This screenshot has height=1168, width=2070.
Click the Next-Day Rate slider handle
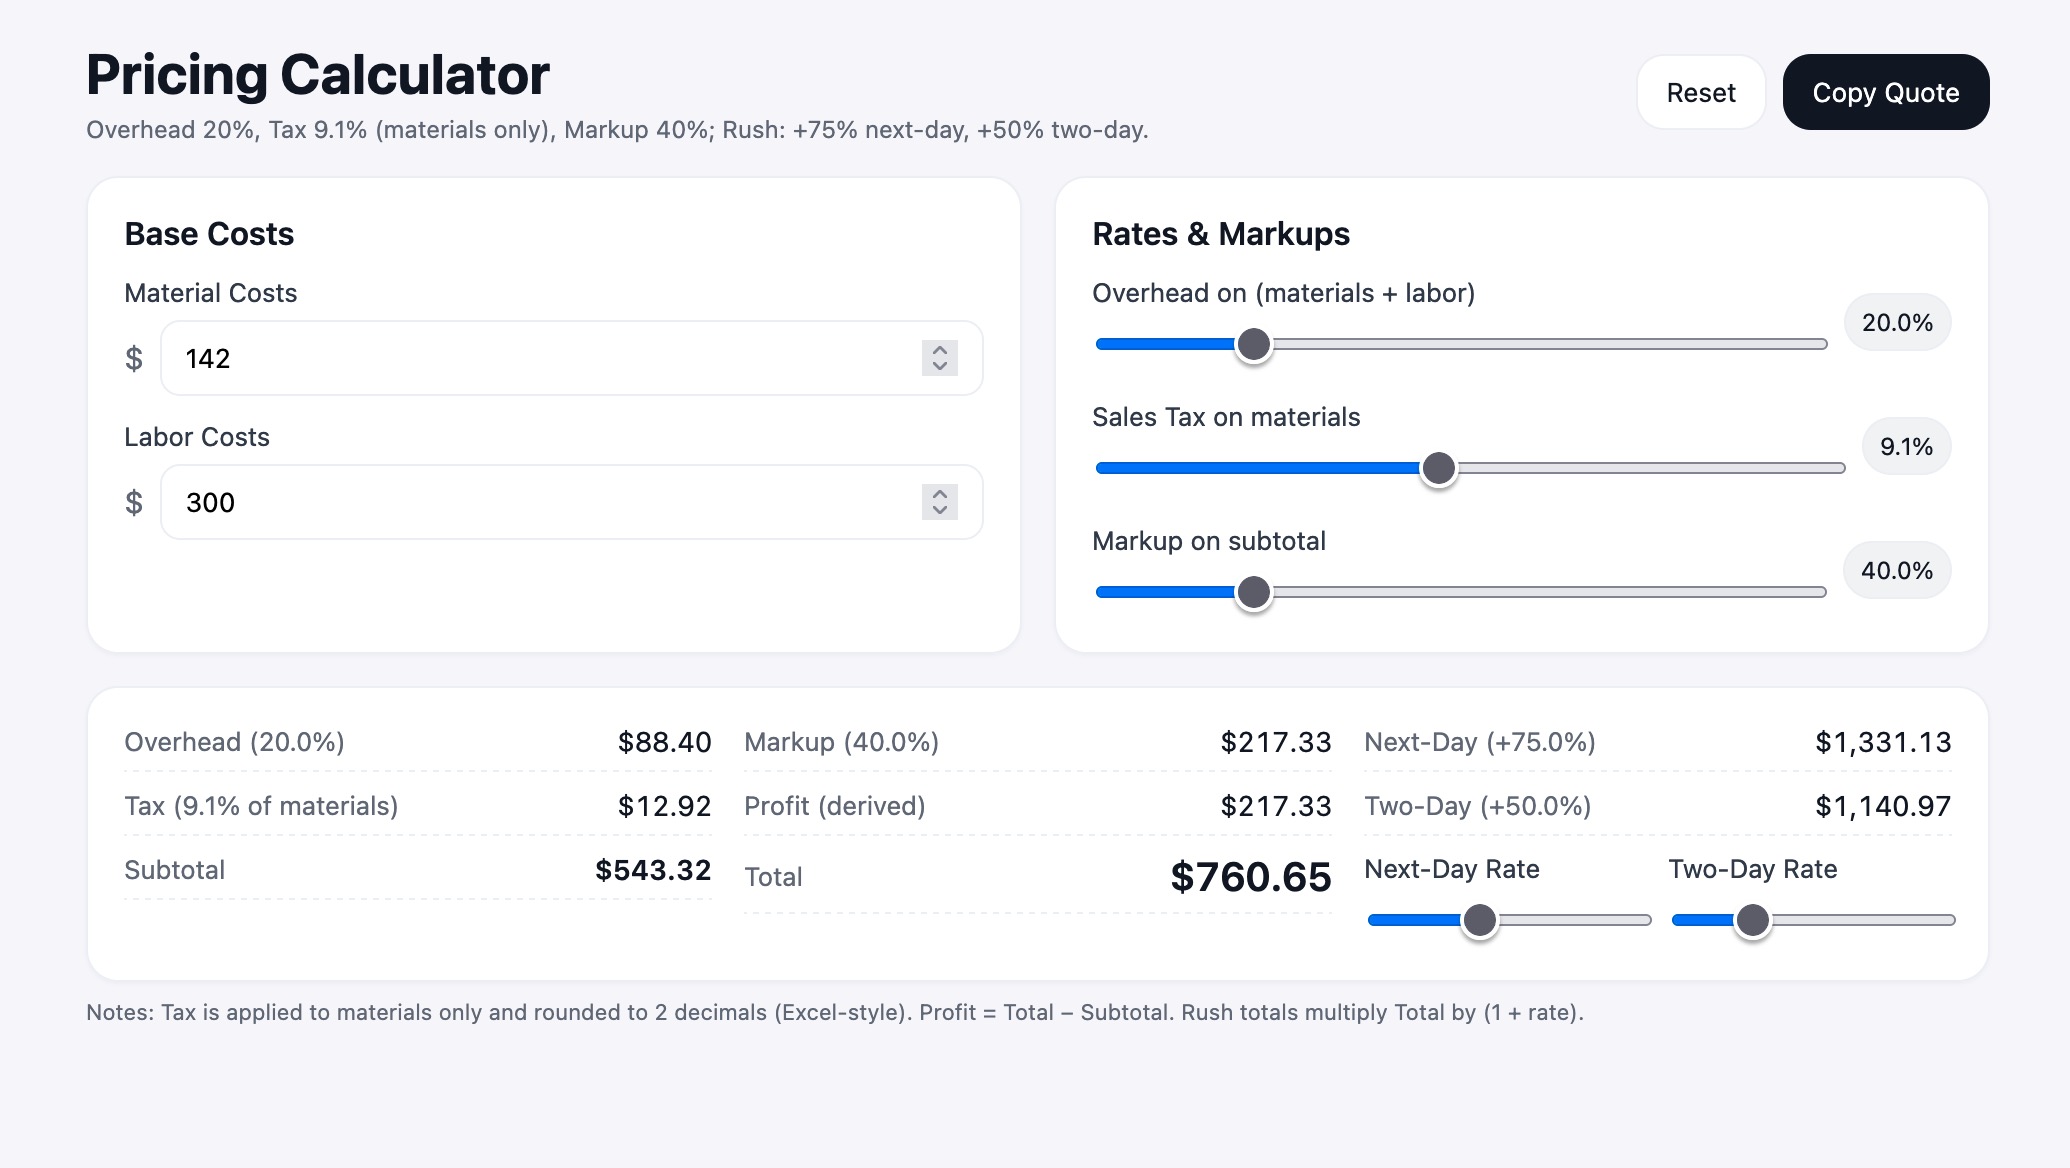[1479, 920]
